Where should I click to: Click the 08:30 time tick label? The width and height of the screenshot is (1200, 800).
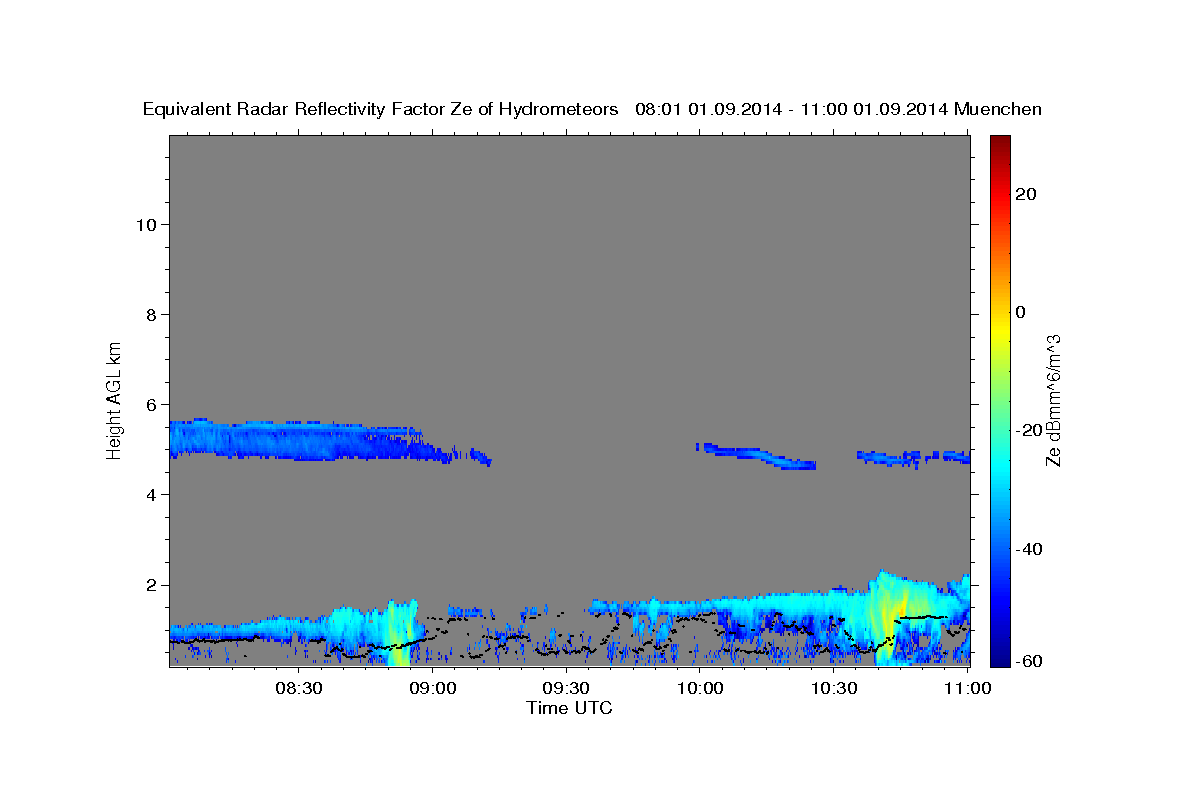(x=299, y=689)
